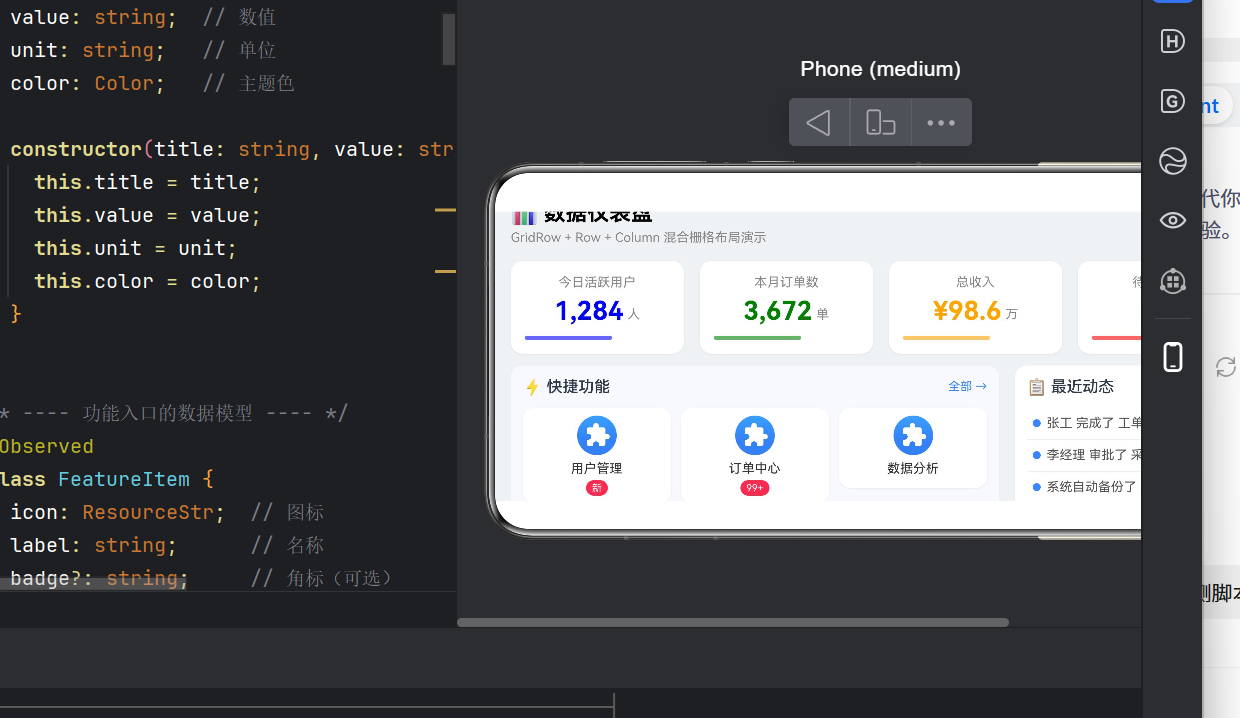Open the H tool window in sidebar
Screen dimensions: 1240x718
tap(1172, 41)
